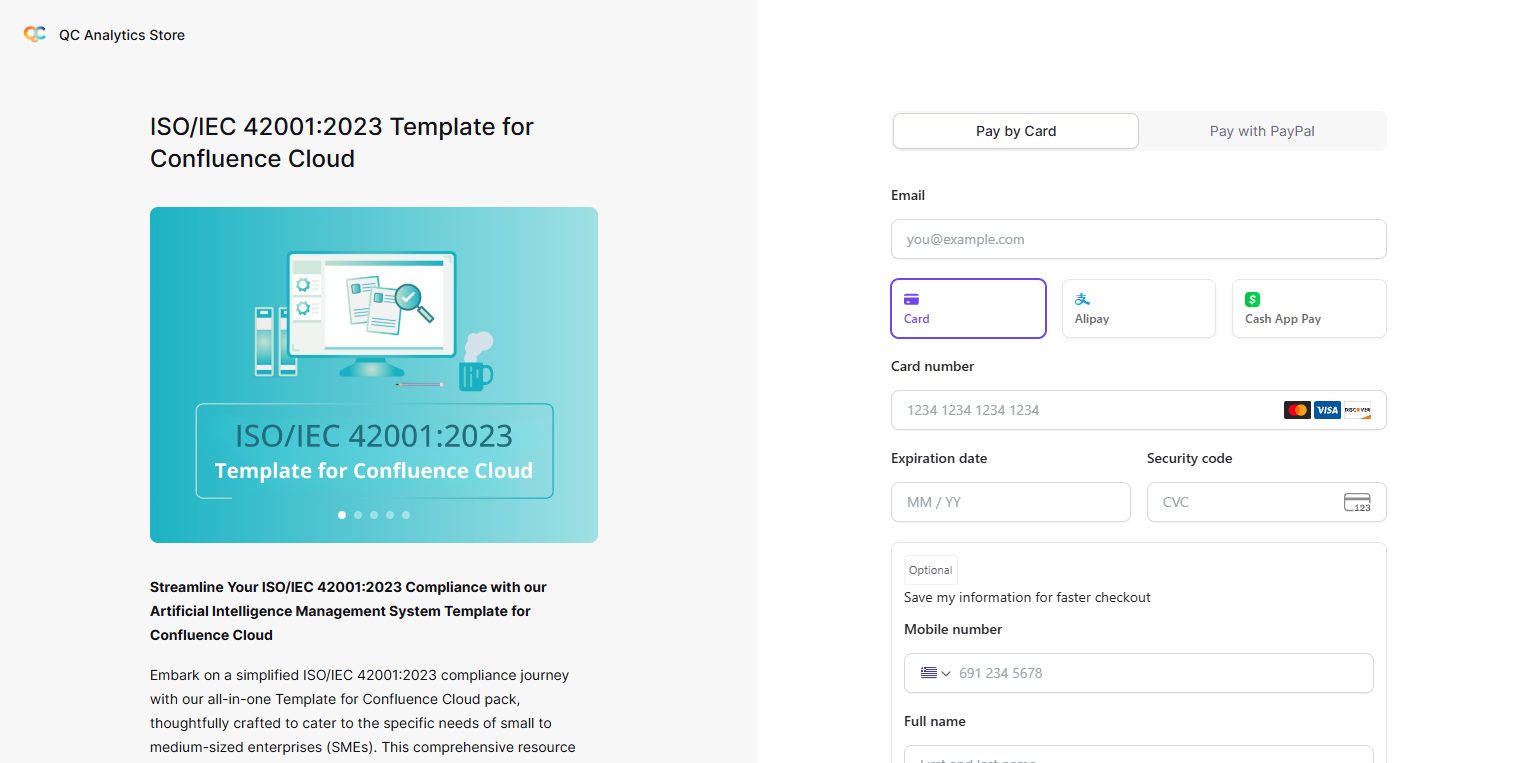Click the Mastercard logo in card number field
1515x763 pixels.
click(x=1297, y=410)
